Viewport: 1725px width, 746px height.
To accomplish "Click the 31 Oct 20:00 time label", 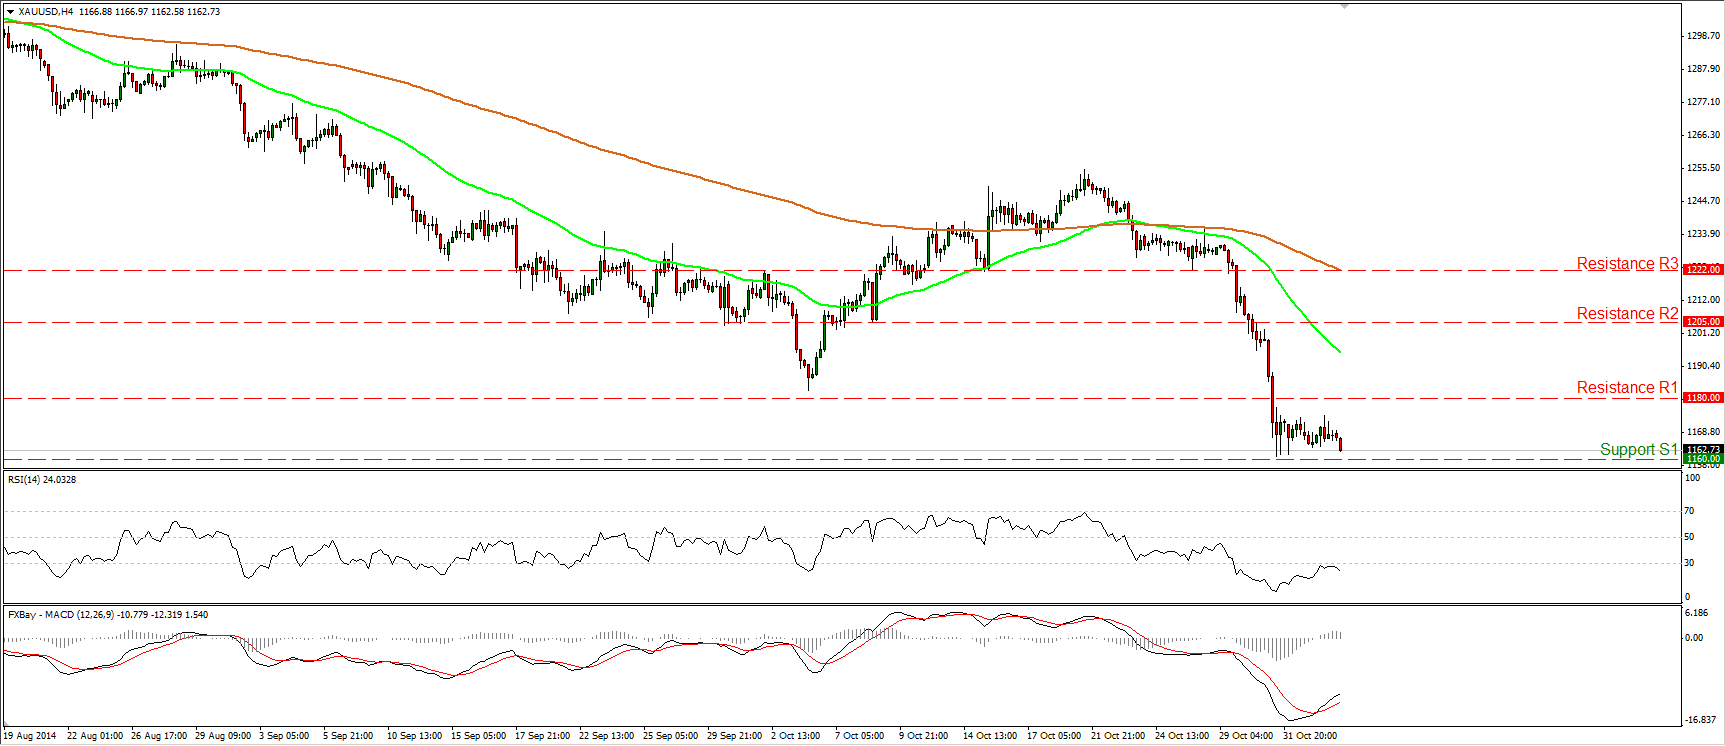I will pyautogui.click(x=1310, y=736).
